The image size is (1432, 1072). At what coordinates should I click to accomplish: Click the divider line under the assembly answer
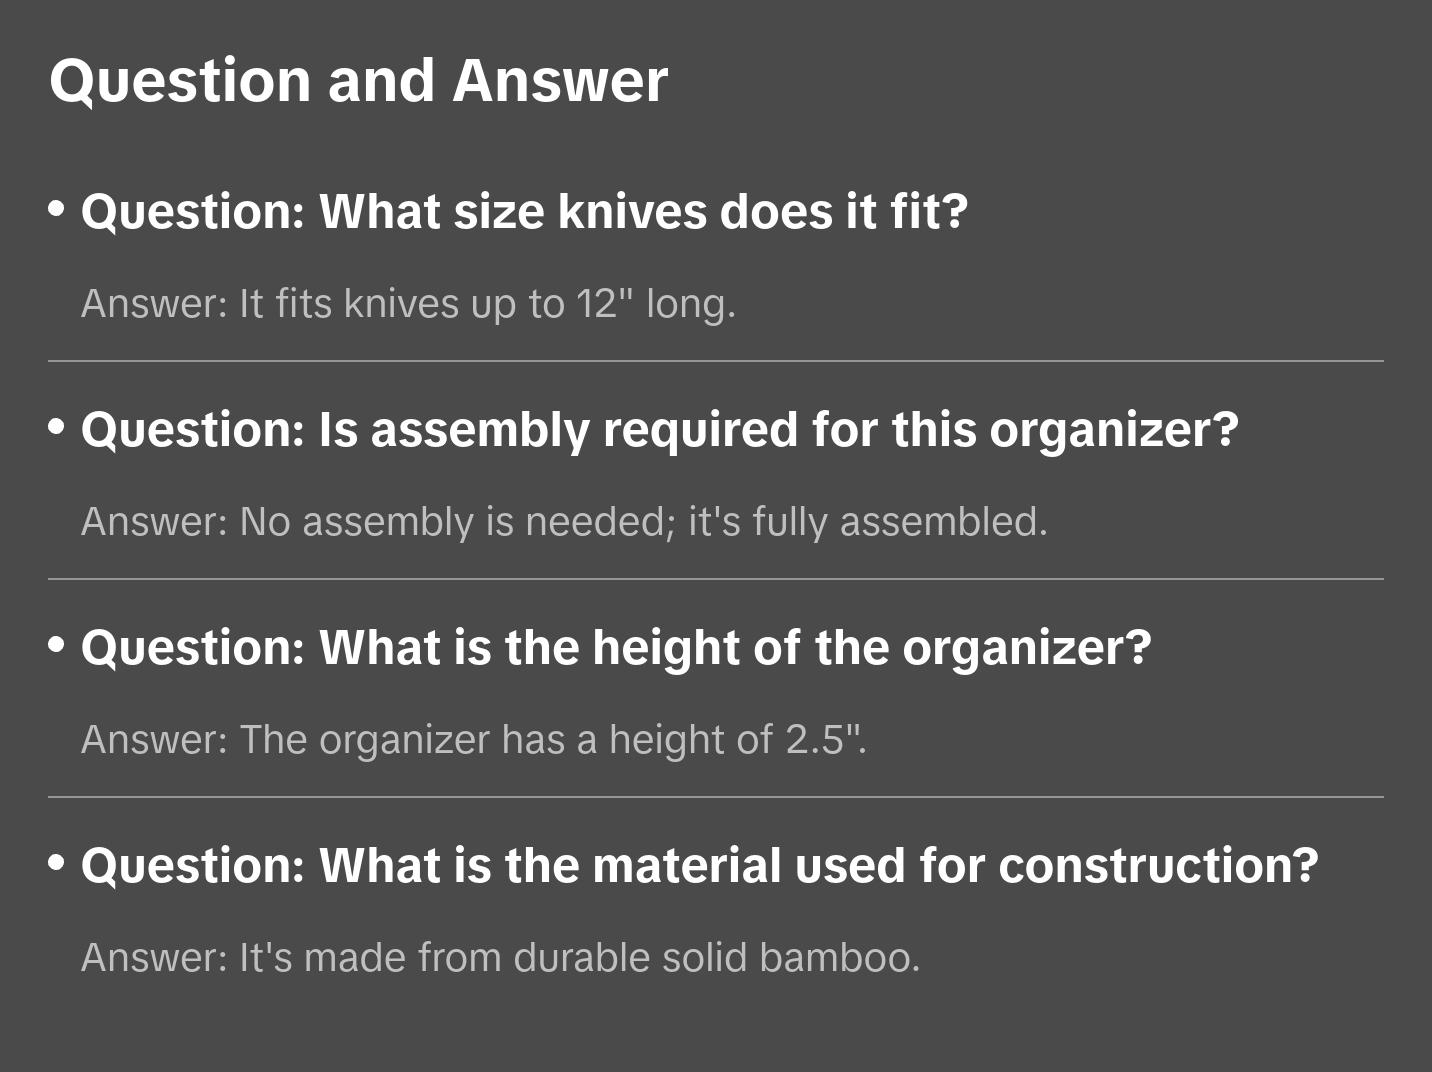[716, 579]
